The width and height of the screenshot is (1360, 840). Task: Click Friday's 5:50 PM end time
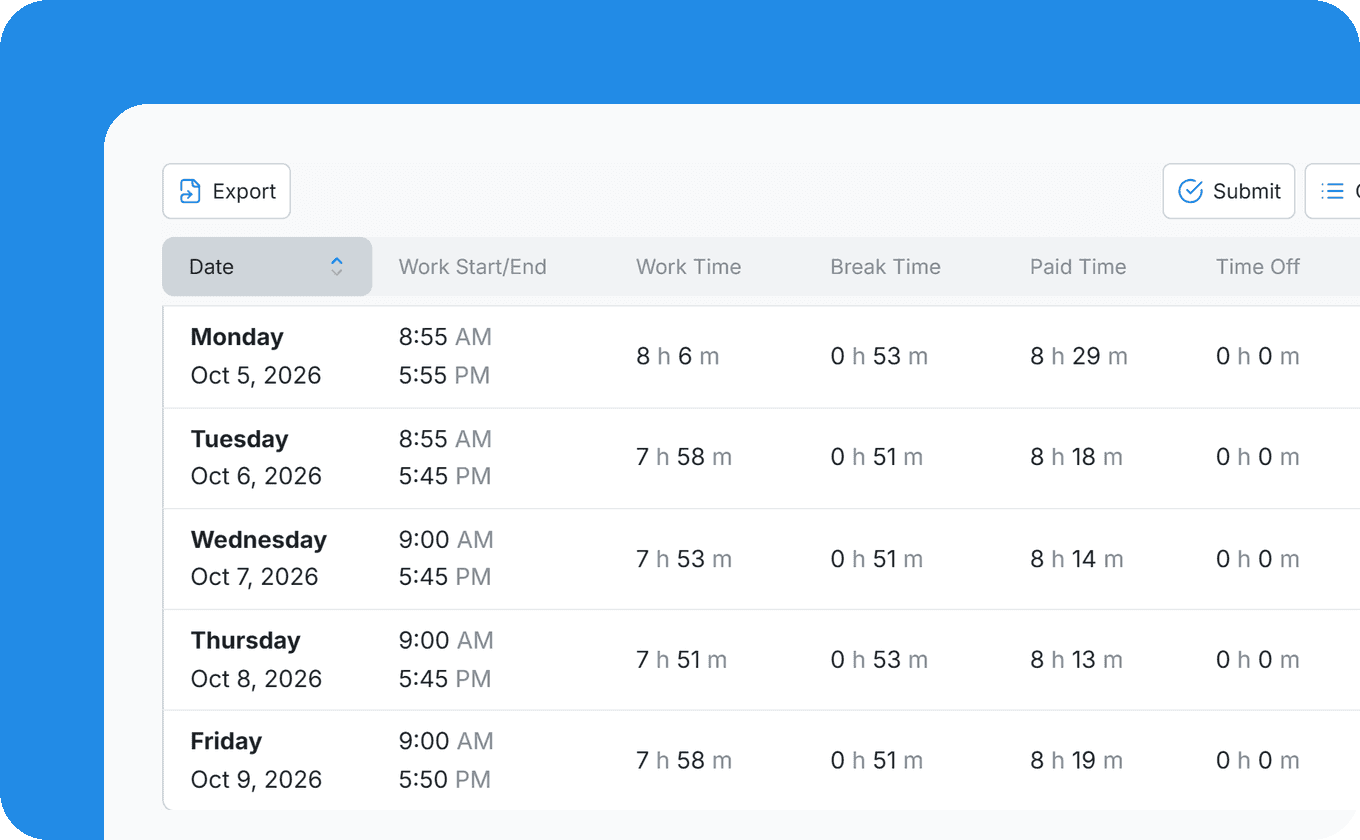445,780
